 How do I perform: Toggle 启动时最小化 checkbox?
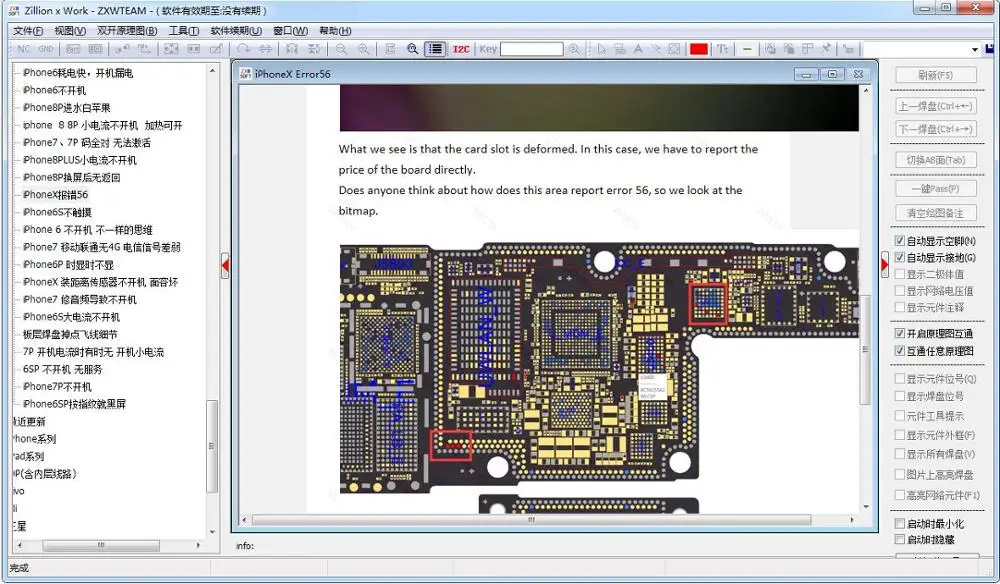tap(900, 523)
